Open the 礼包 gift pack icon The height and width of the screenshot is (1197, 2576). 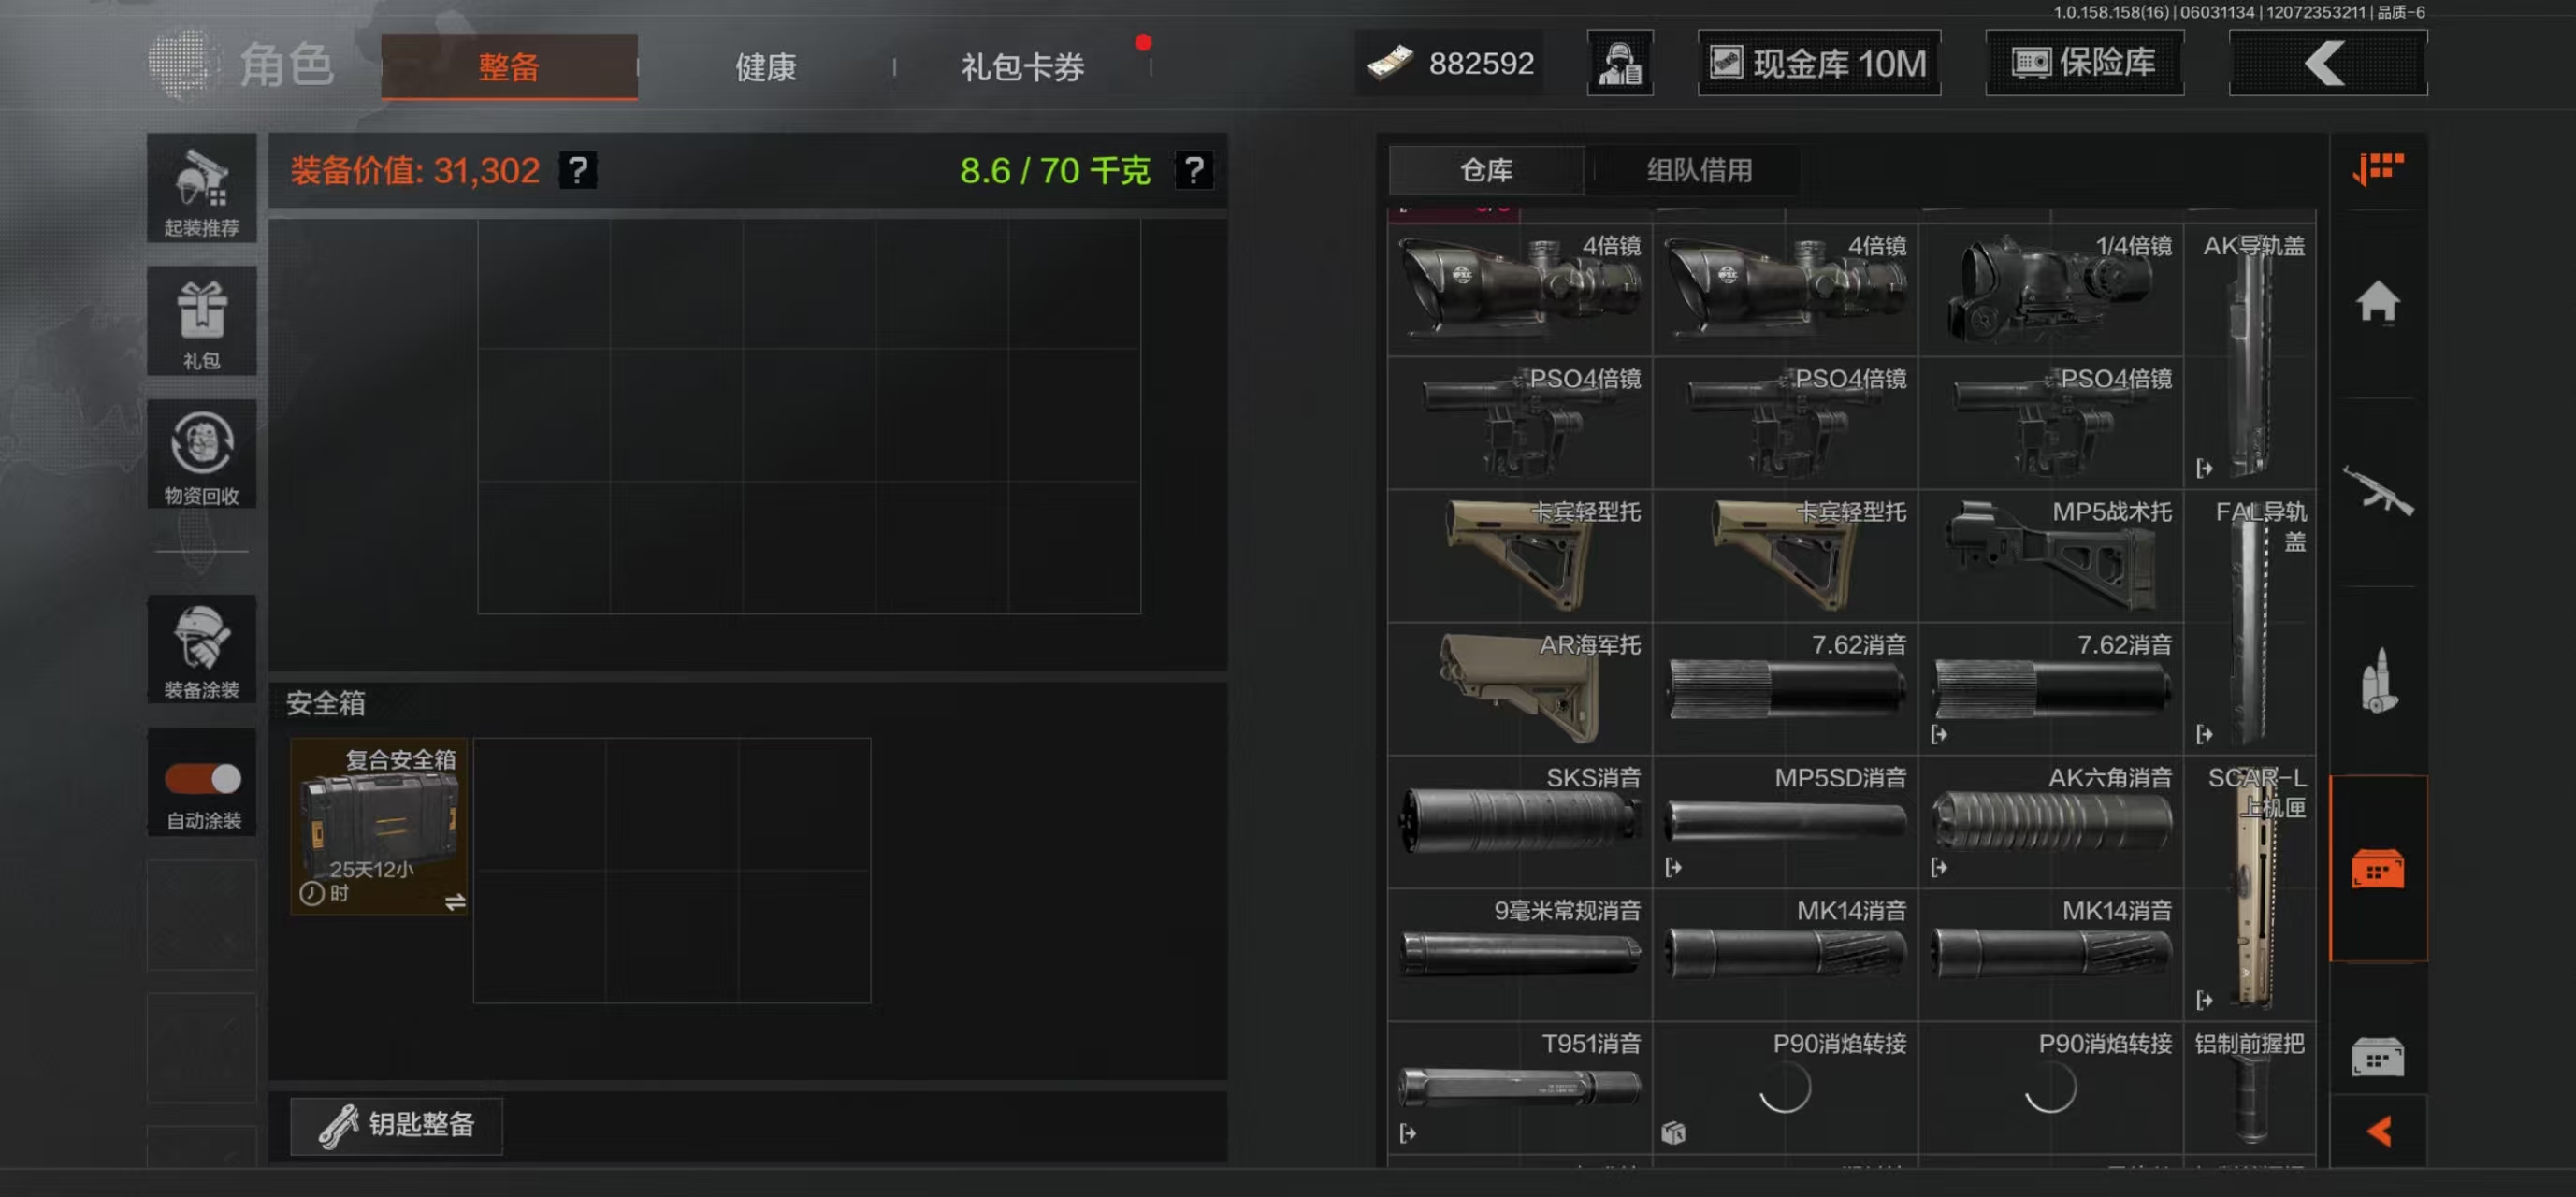tap(201, 320)
